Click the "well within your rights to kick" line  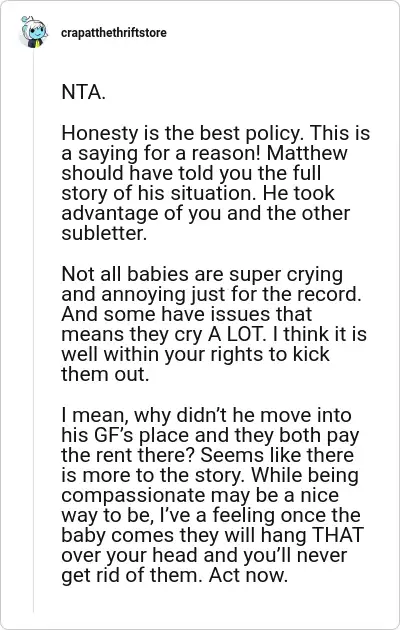[x=196, y=354]
